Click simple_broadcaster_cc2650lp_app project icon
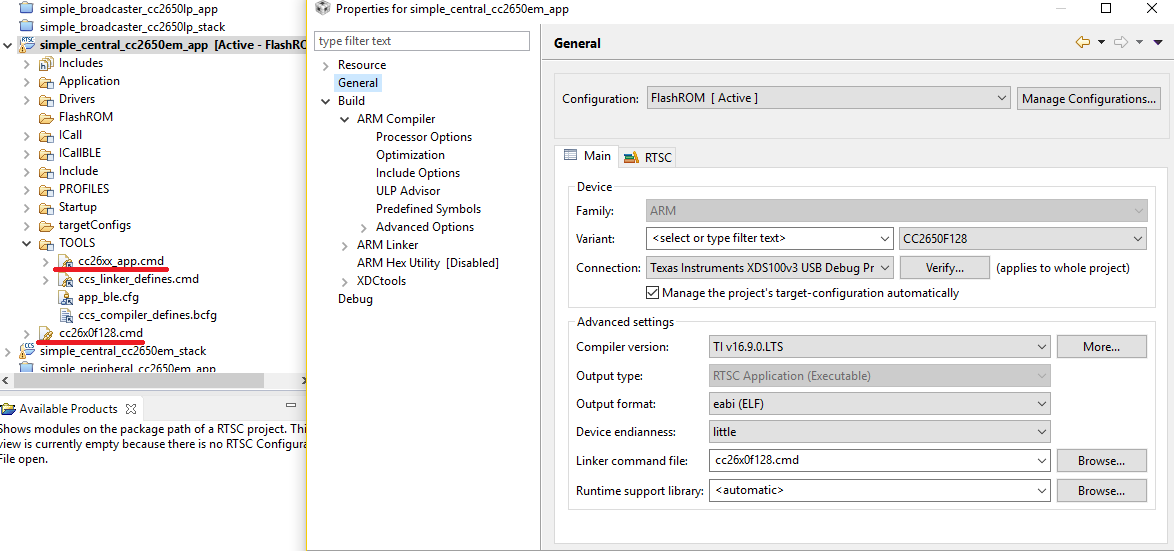 click(27, 9)
